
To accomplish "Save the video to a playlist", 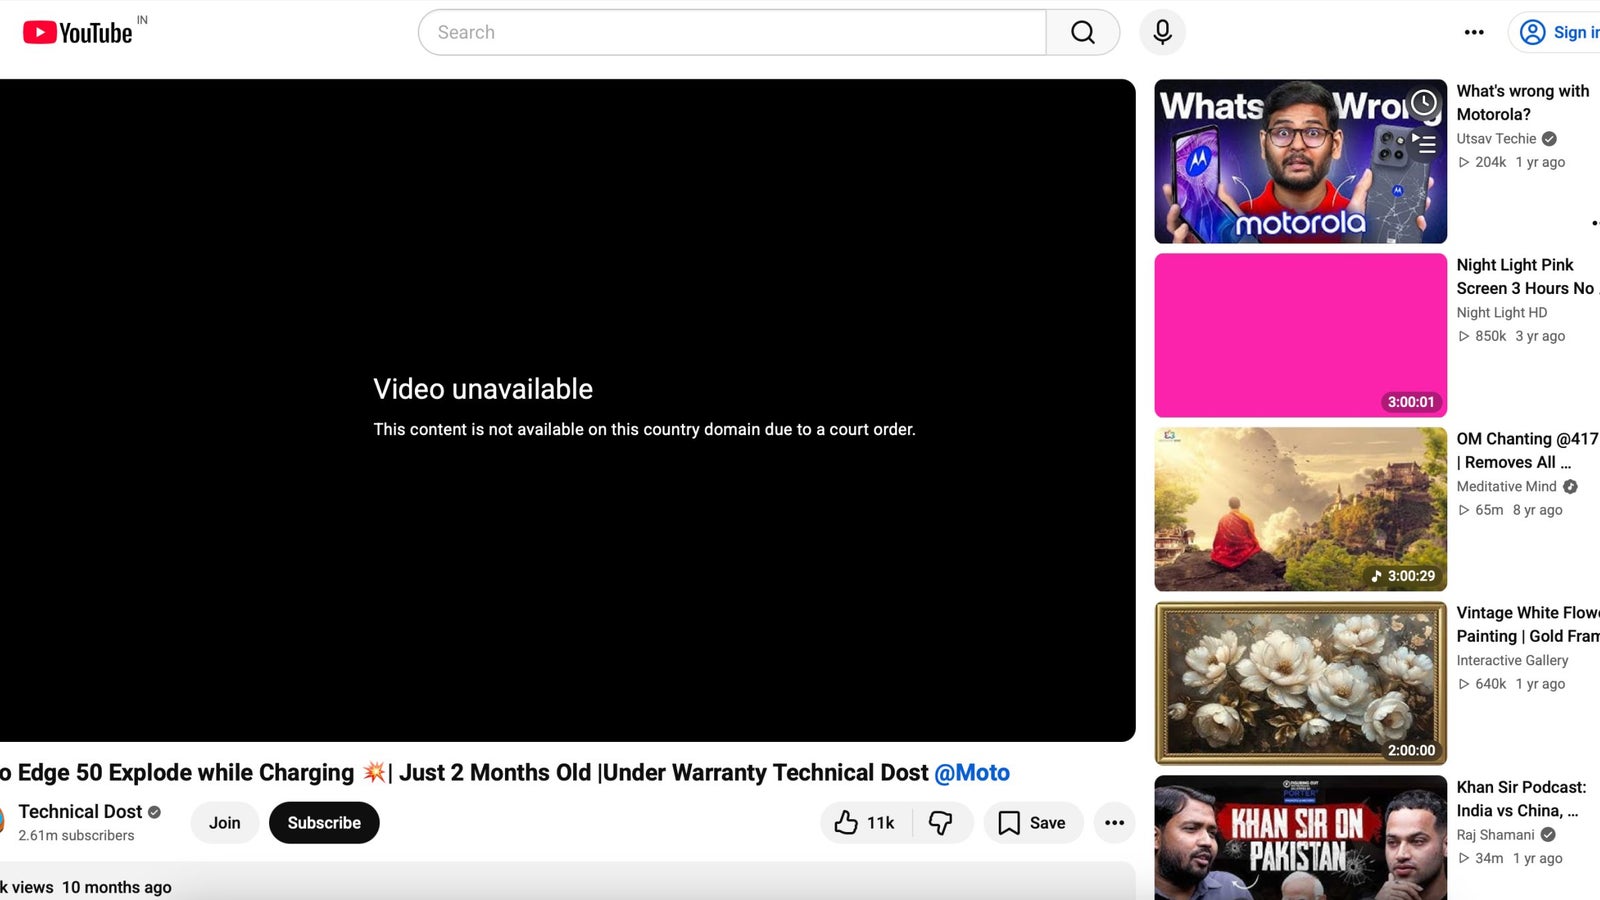I will click(x=1033, y=823).
